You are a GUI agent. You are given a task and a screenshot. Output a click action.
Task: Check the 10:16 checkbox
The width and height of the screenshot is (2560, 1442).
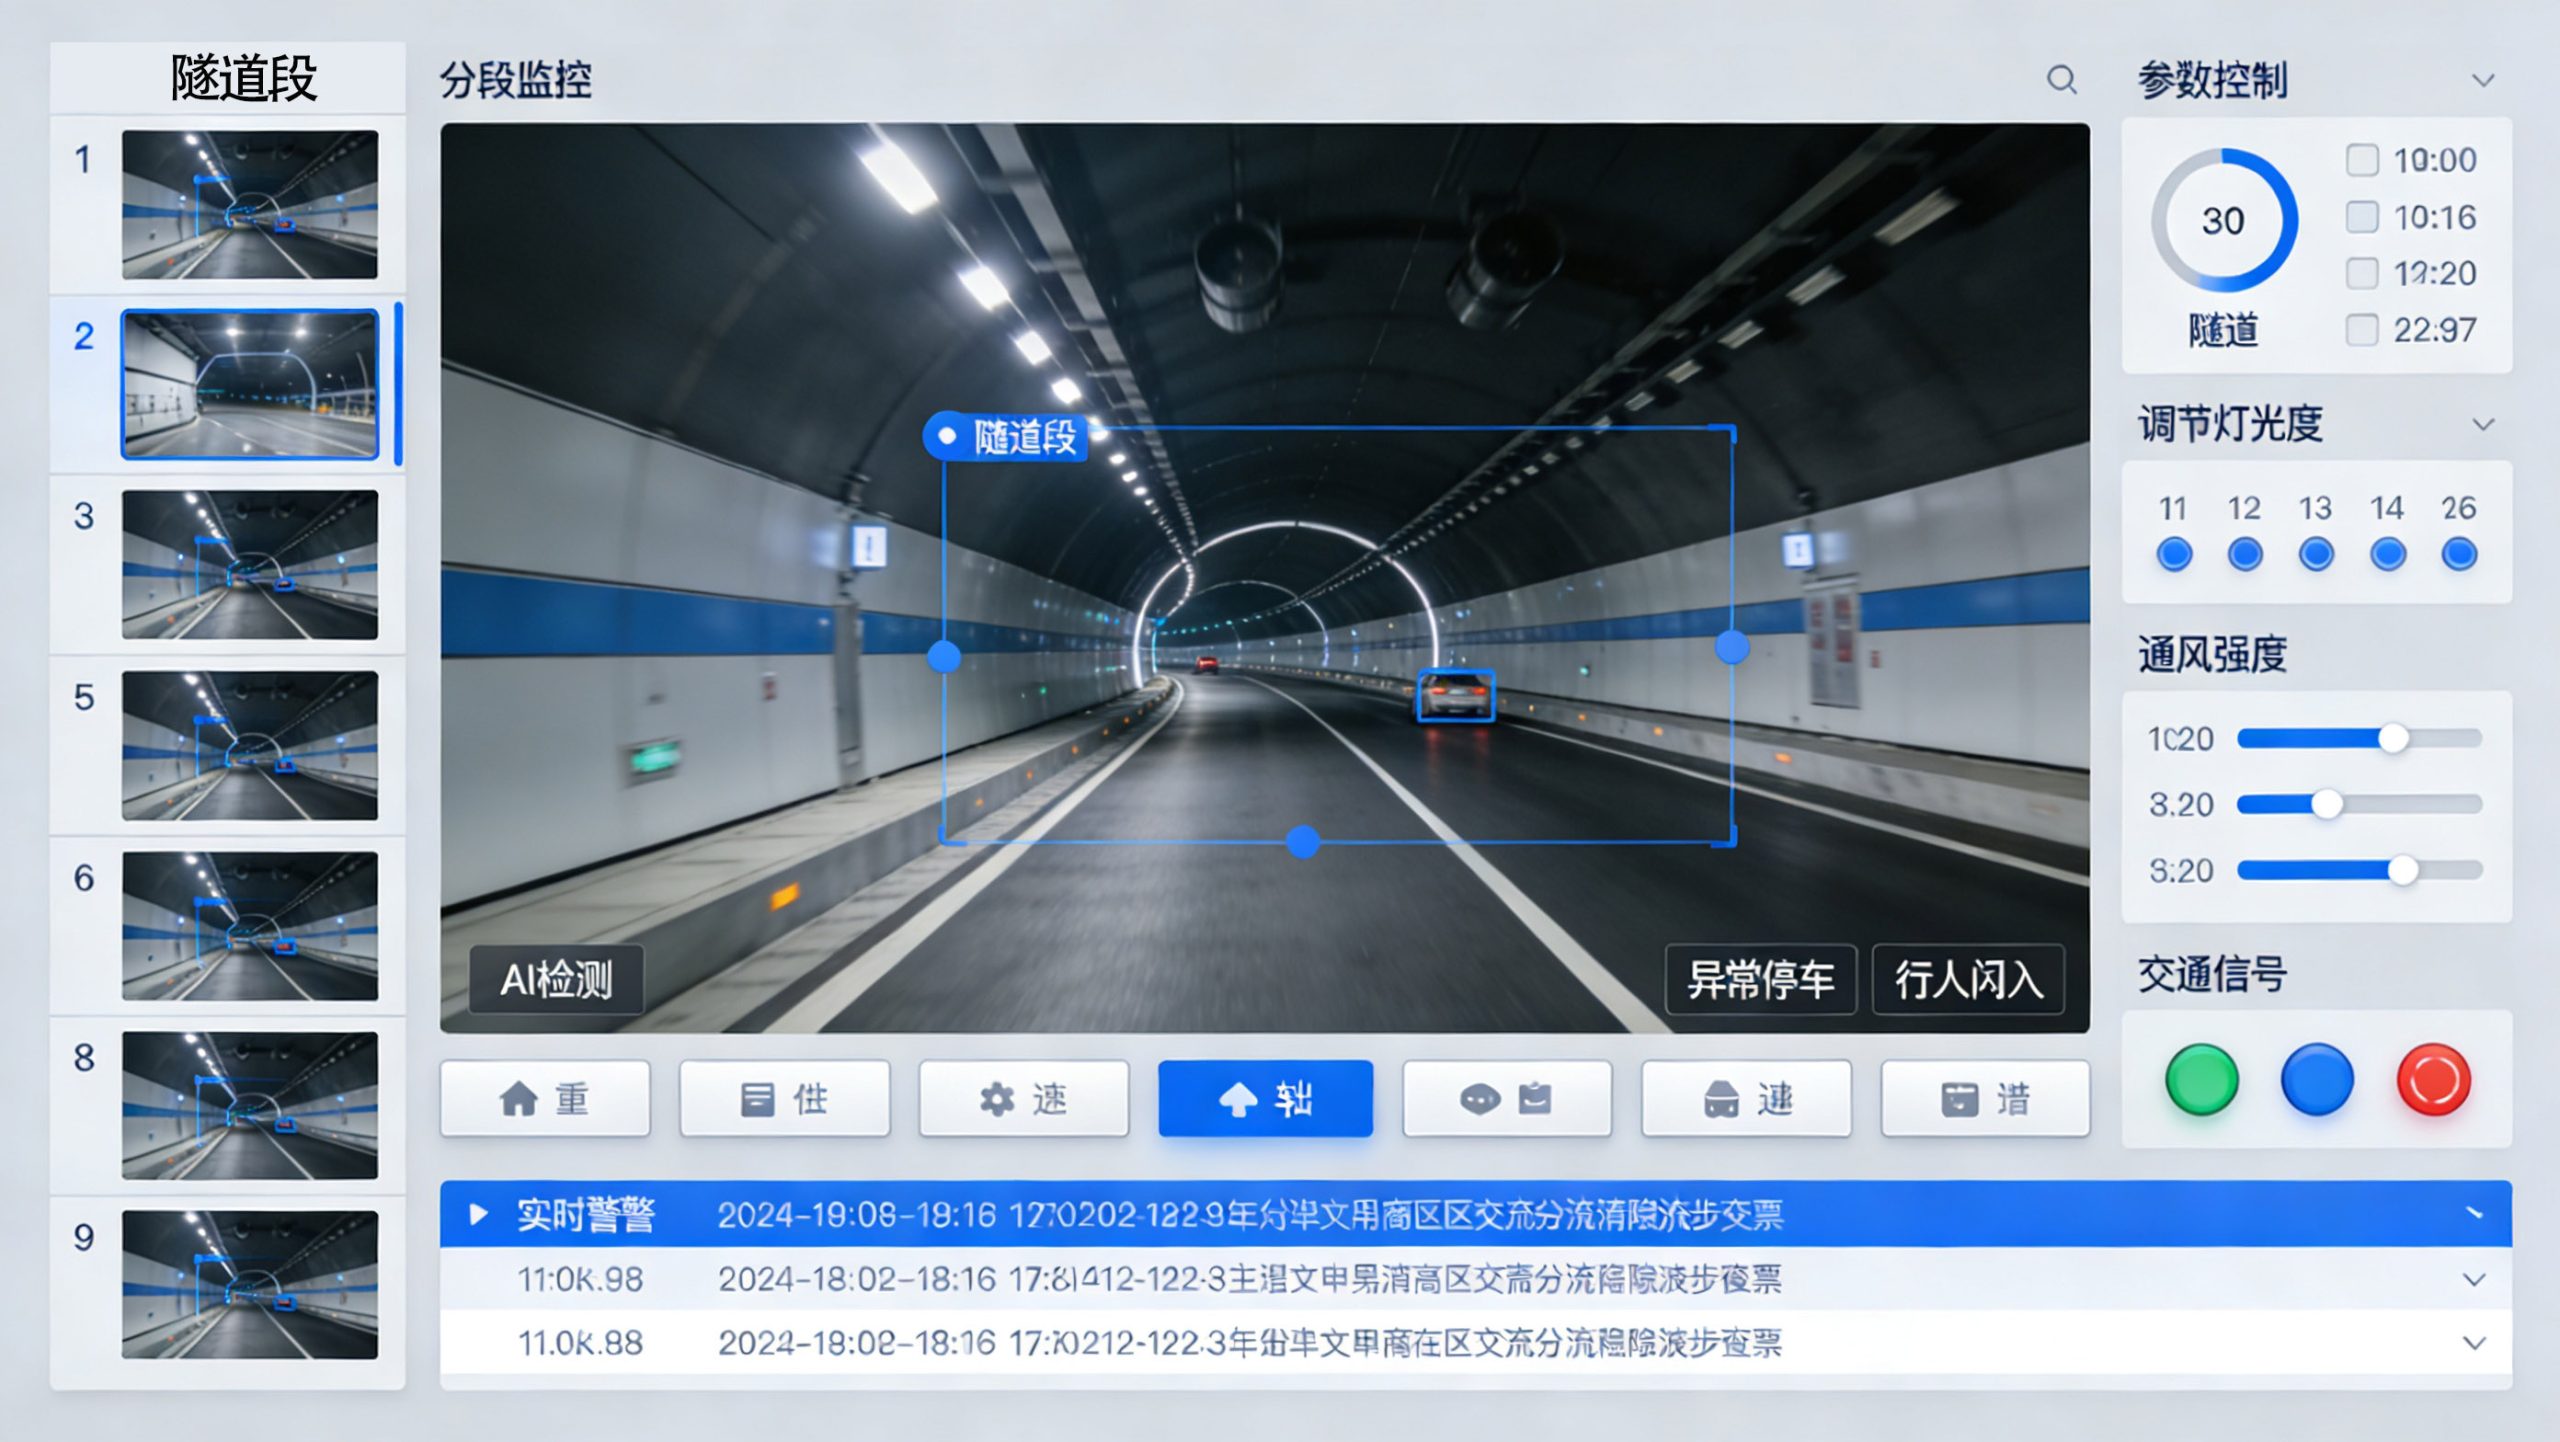pos(2362,217)
